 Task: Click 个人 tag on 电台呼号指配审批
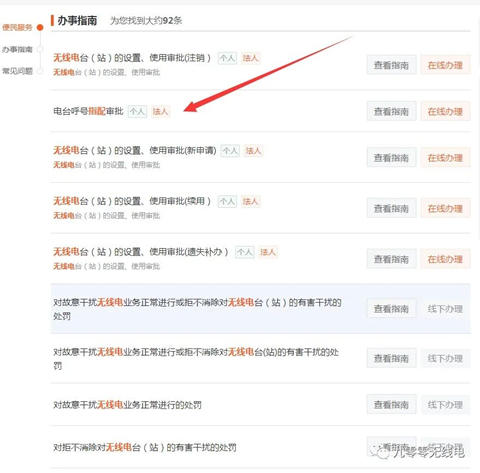click(x=137, y=111)
